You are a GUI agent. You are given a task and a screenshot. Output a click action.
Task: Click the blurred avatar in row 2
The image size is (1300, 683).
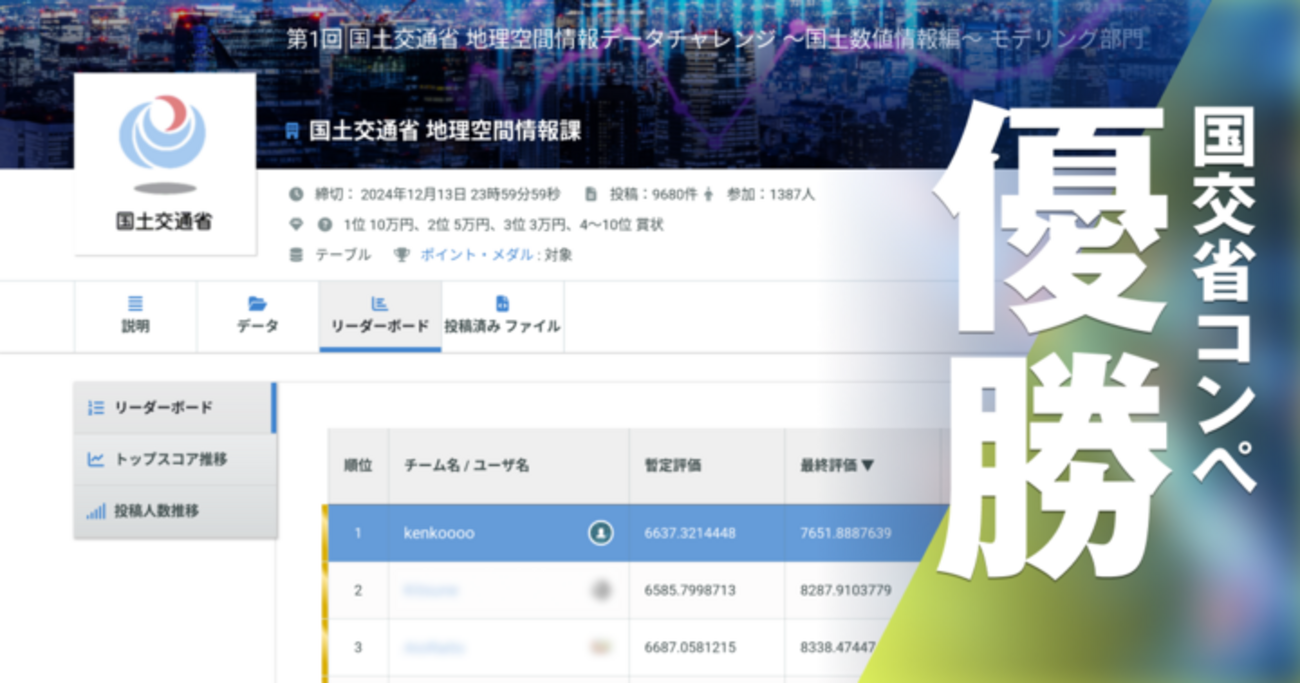click(601, 591)
